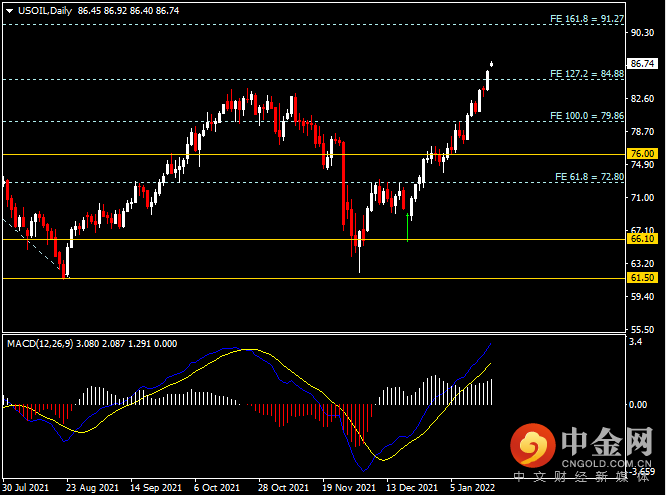Select the FE 100.0 = 79.86 label
667x495 pixels.
(587, 116)
